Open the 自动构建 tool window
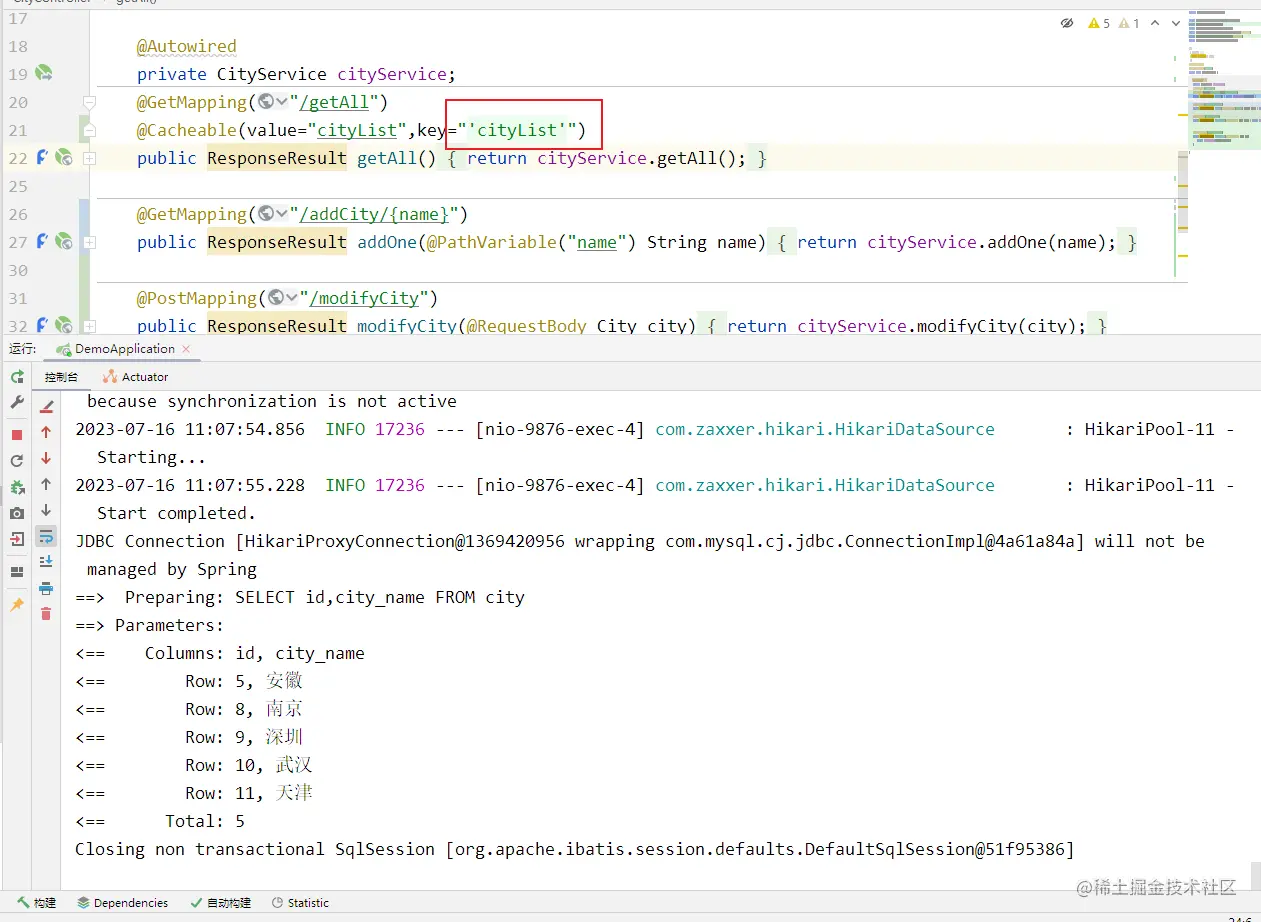This screenshot has height=922, width=1261. (219, 902)
